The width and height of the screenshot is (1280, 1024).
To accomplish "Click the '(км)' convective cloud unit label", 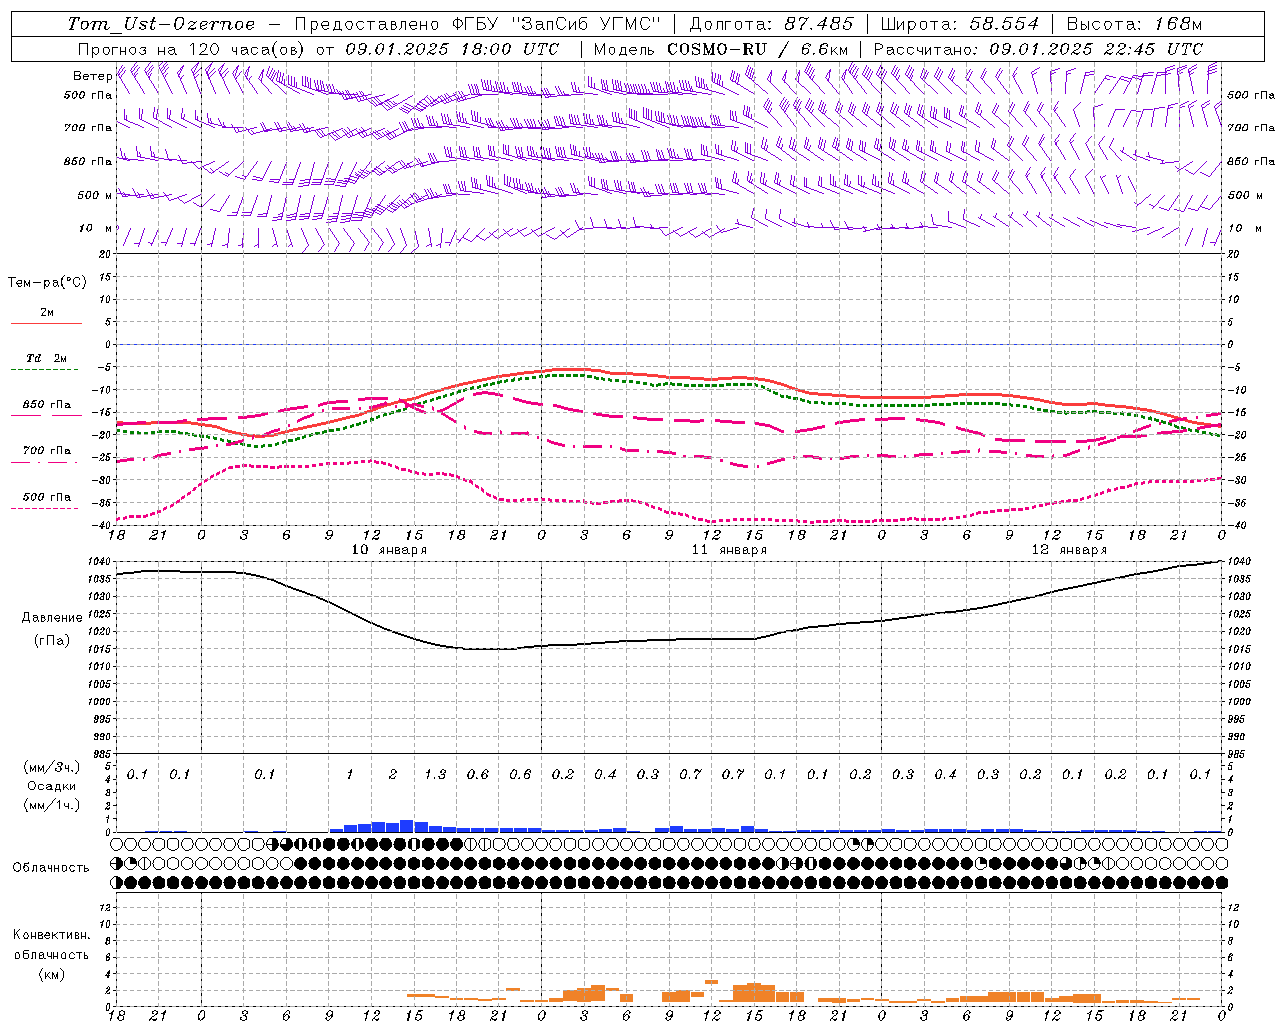I will pos(51,974).
